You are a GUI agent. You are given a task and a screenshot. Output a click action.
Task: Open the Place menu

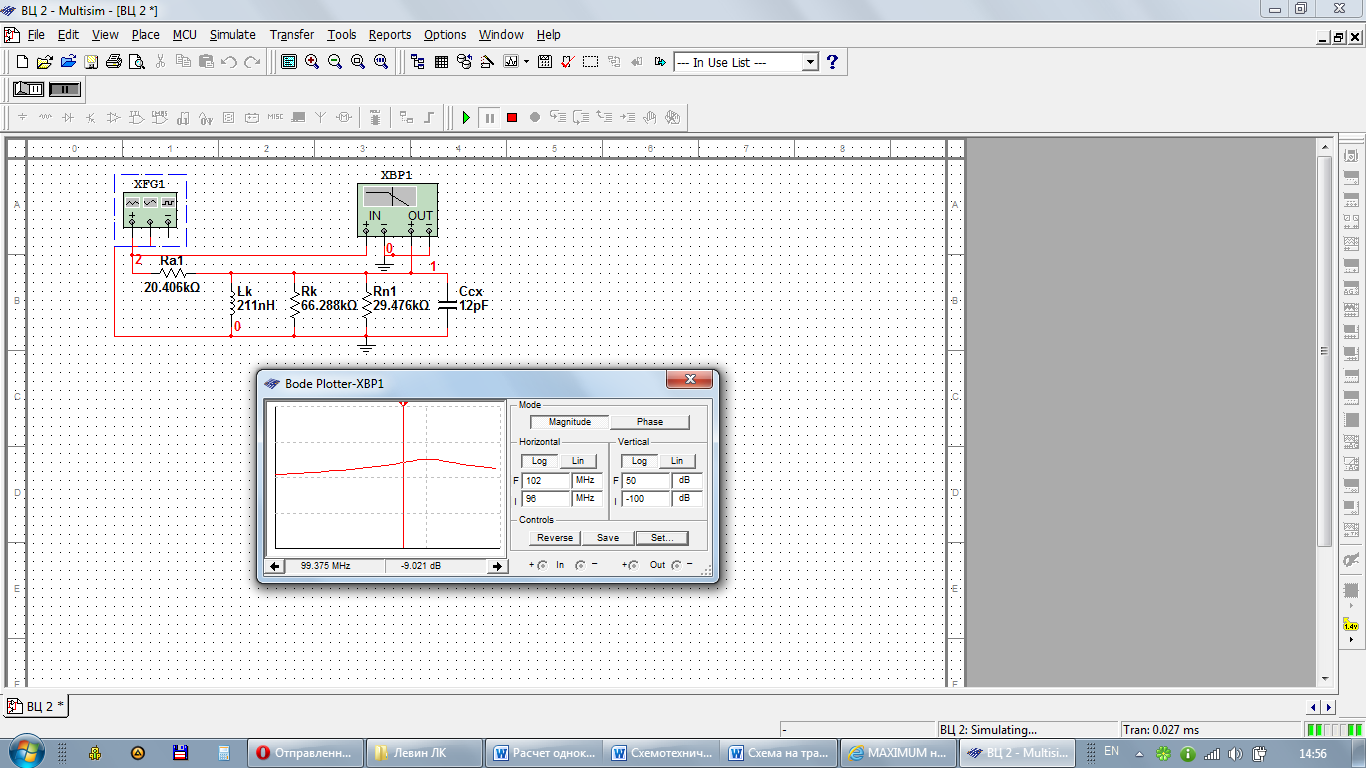pyautogui.click(x=145, y=34)
